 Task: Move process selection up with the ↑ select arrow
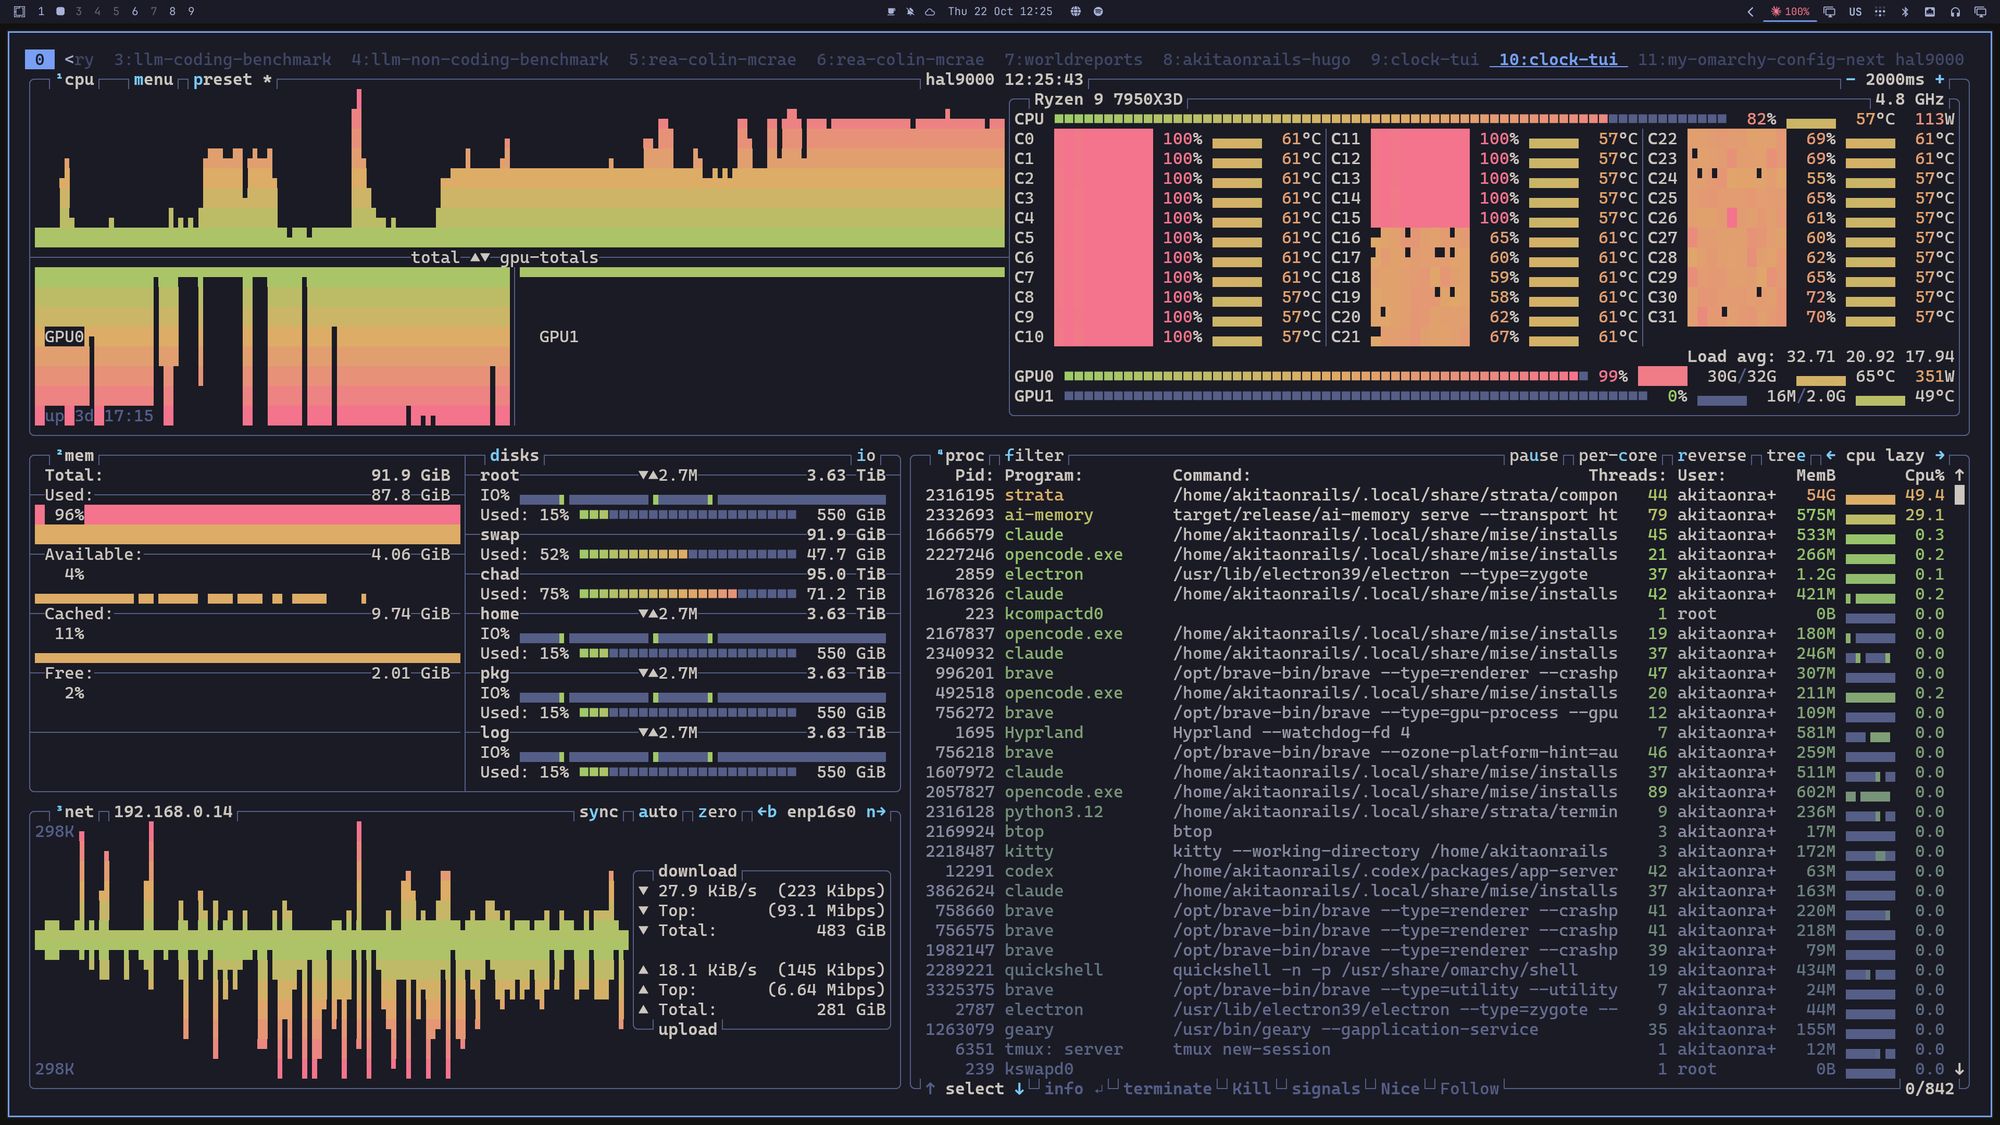930,1088
